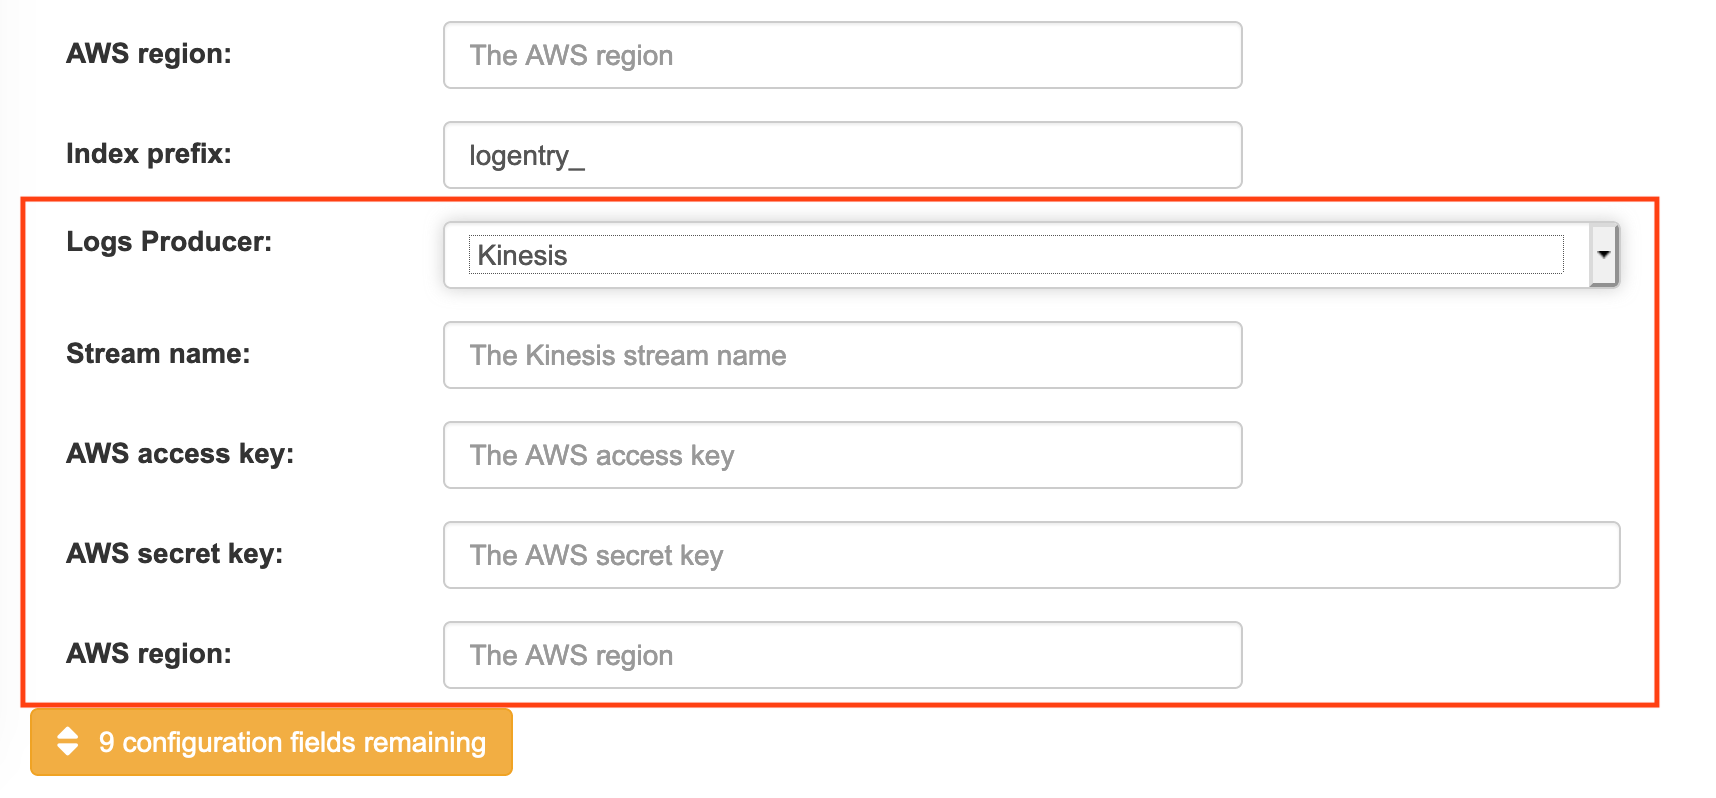Click the Logs Producer dropdown arrow
1716x798 pixels.
pos(1603,255)
